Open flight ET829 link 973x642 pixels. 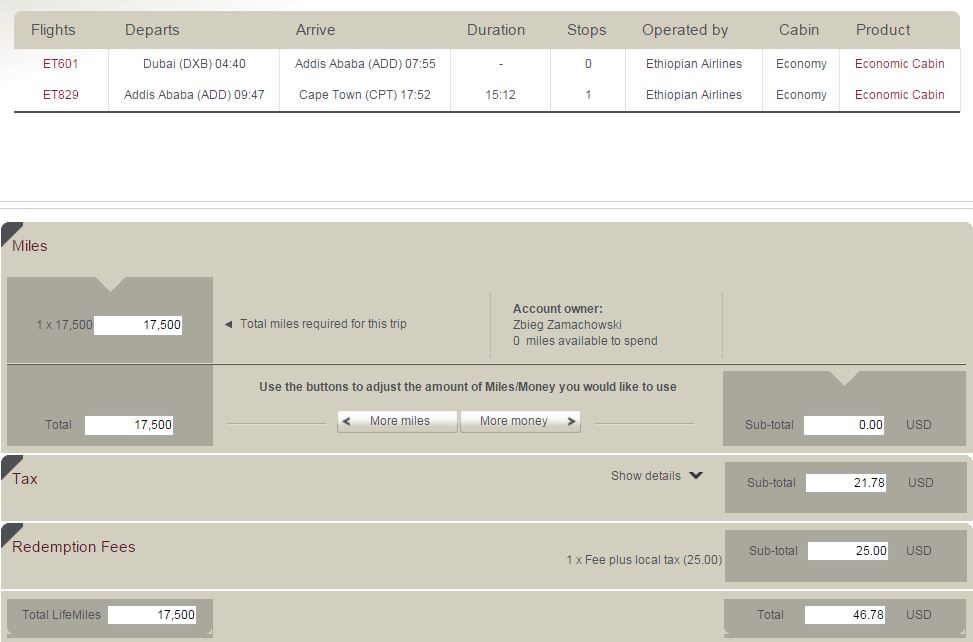click(x=60, y=95)
